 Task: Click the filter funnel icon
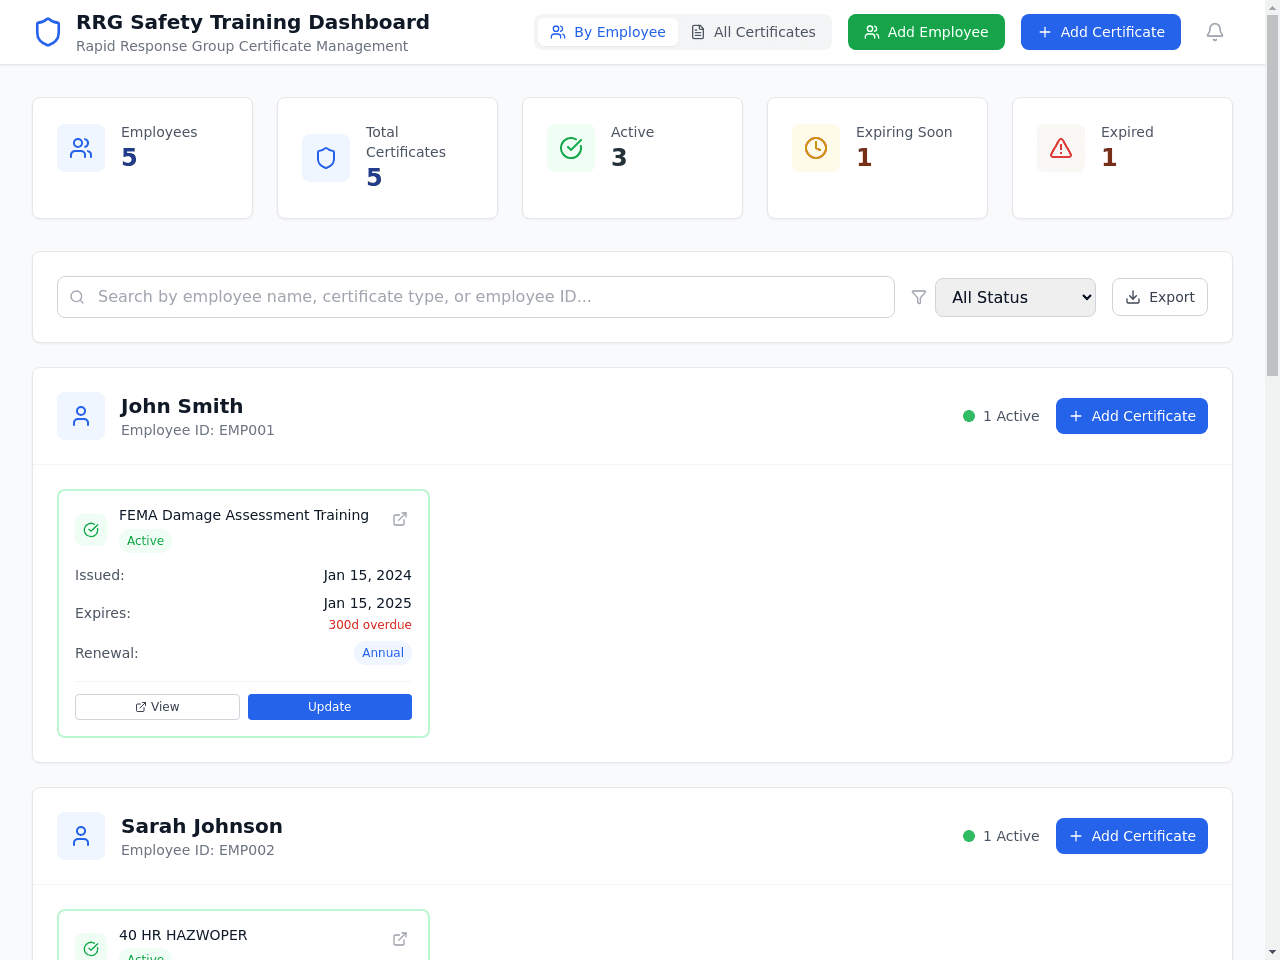coord(919,297)
